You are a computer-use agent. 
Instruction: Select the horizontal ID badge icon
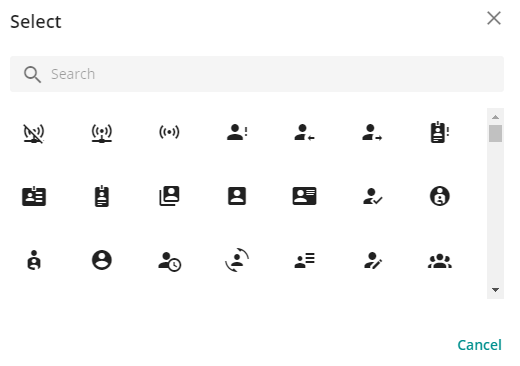(34, 196)
